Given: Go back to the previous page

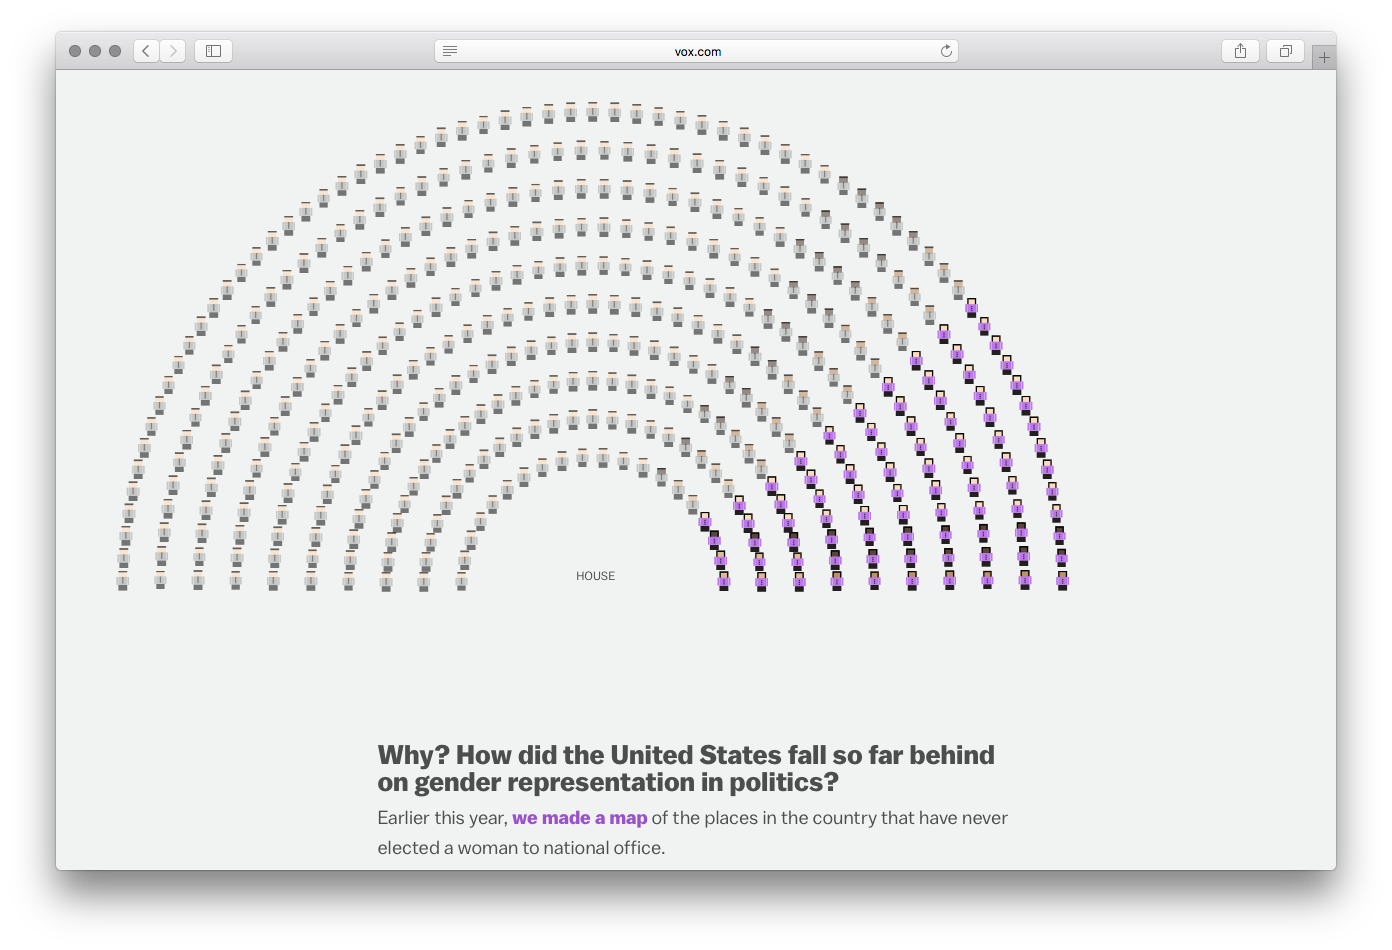Looking at the screenshot, I should point(145,50).
